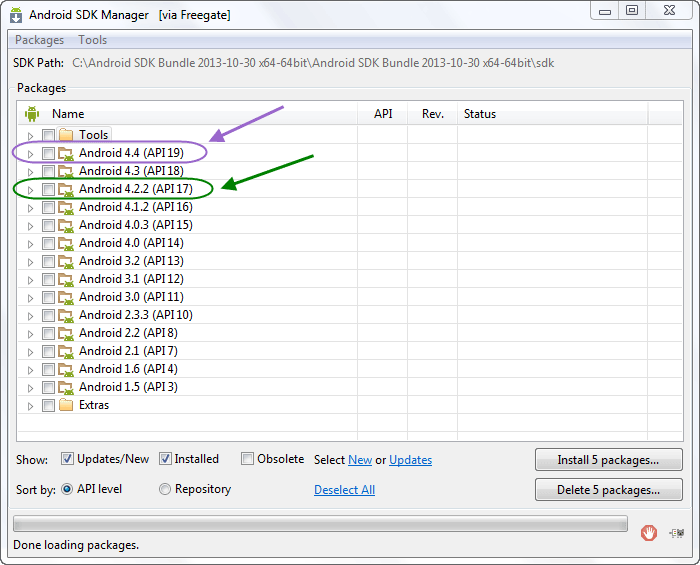The image size is (700, 565).
Task: Check the Android 4.2.2 (API 17) checkbox
Action: (48, 190)
